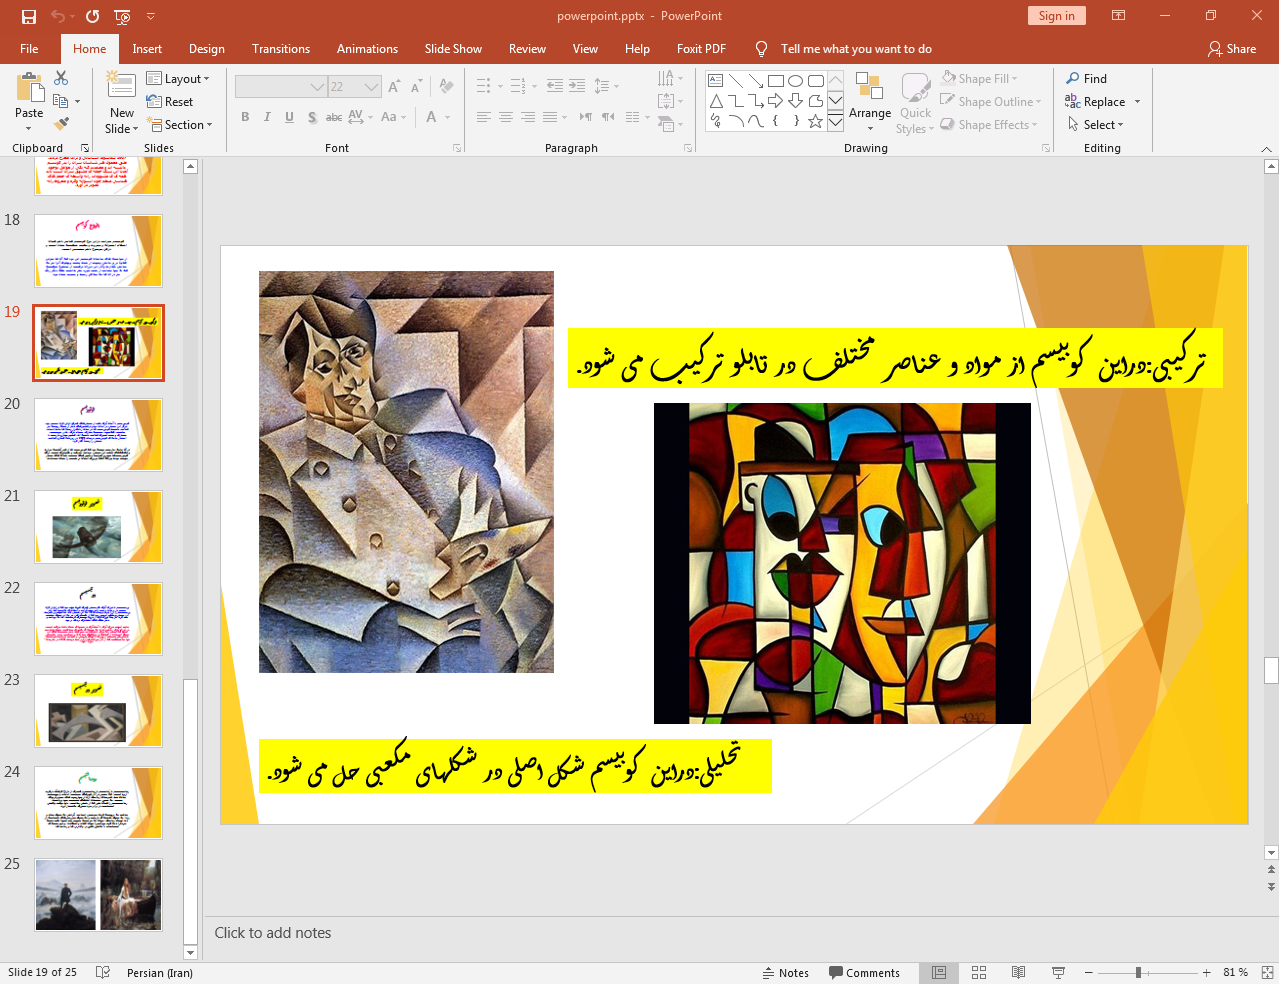Screen dimensions: 1279x984
Task: Expand the Section dropdown
Action: point(180,125)
